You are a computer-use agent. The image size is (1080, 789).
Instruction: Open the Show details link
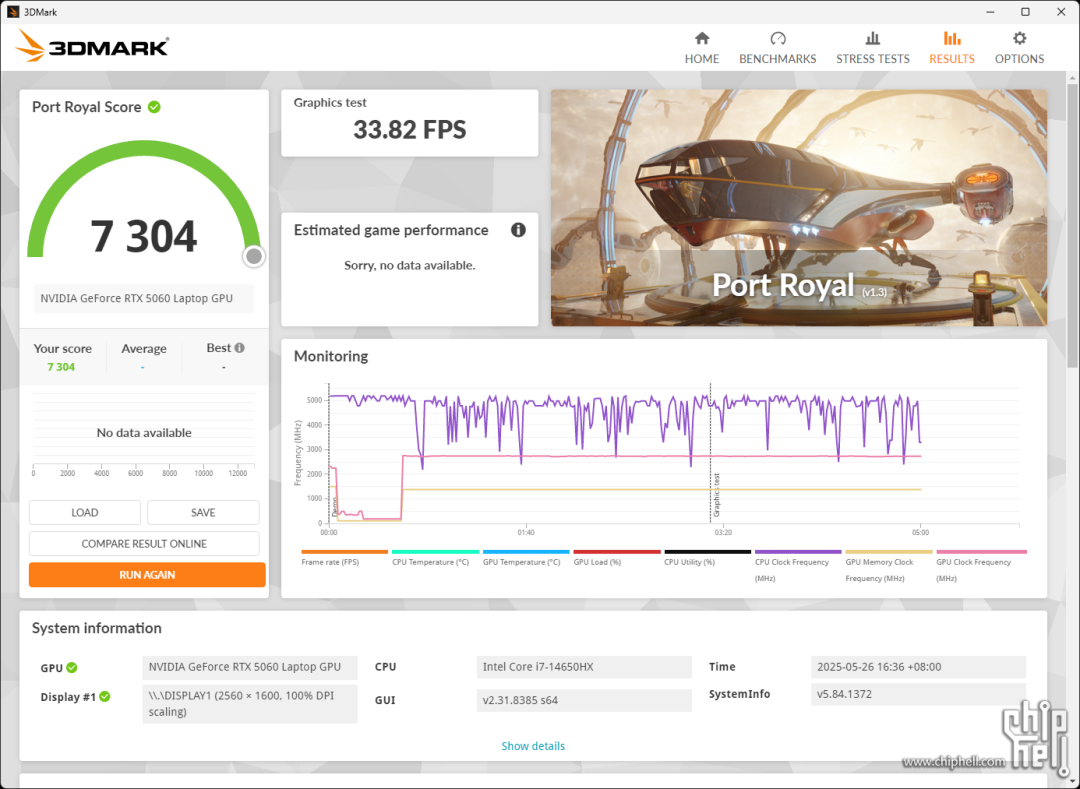(533, 746)
